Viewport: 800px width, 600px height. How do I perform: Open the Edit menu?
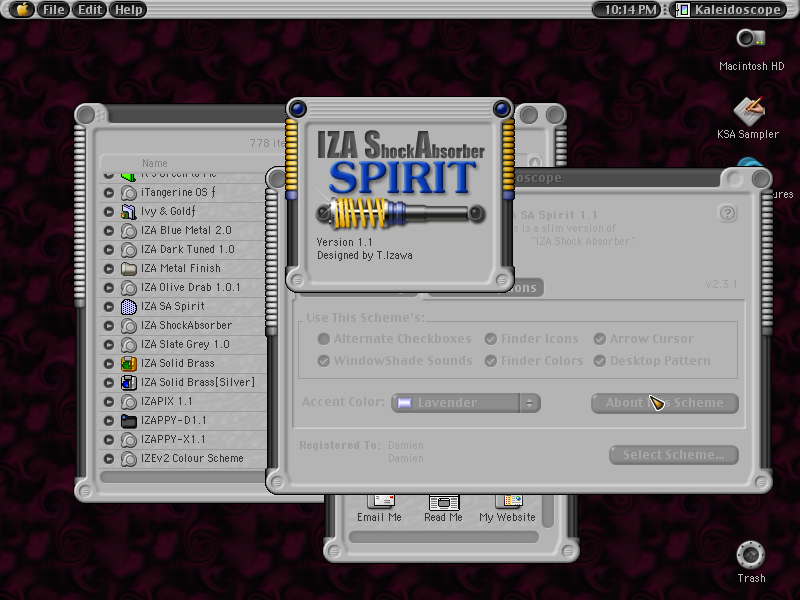pyautogui.click(x=90, y=9)
